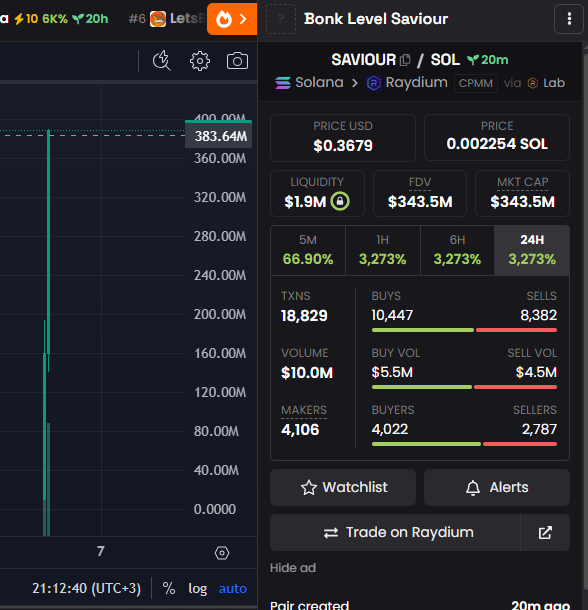Click the Hide ad link
The width and height of the screenshot is (588, 610).
pyautogui.click(x=293, y=568)
